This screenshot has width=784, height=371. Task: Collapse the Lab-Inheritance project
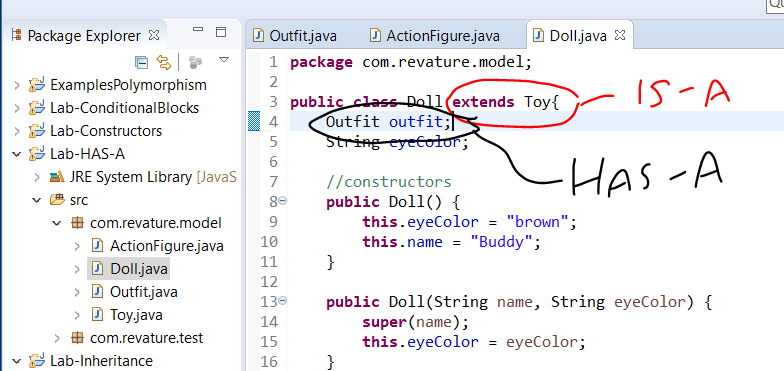17,361
